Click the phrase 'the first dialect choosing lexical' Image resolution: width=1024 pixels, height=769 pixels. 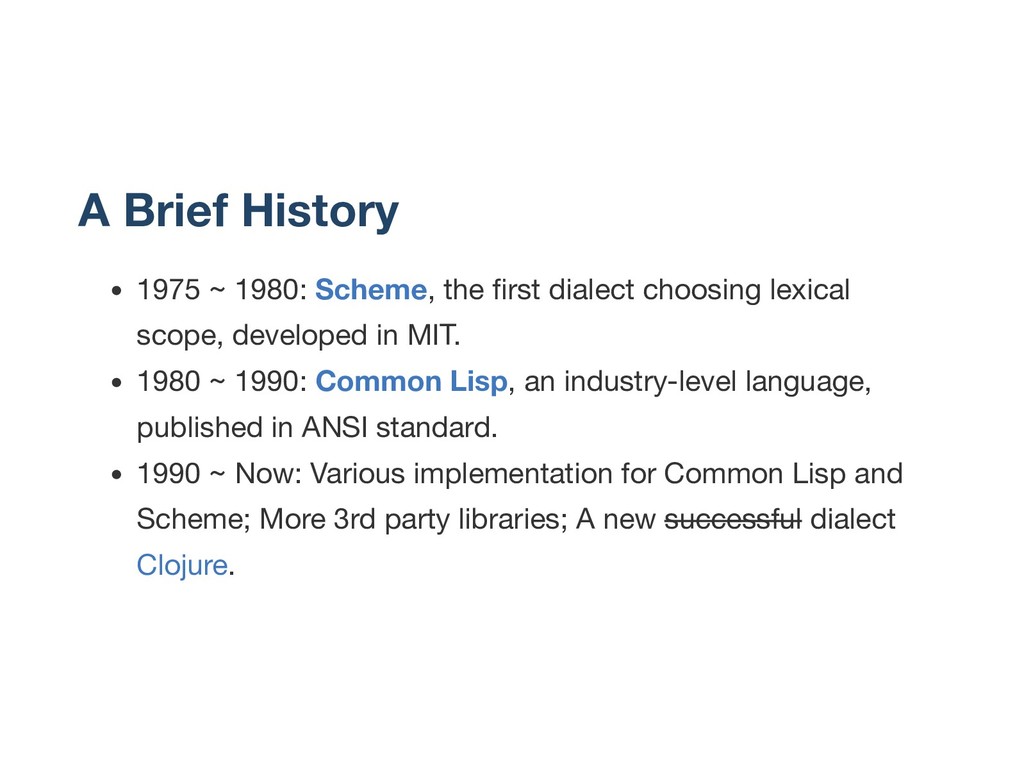pyautogui.click(x=645, y=291)
